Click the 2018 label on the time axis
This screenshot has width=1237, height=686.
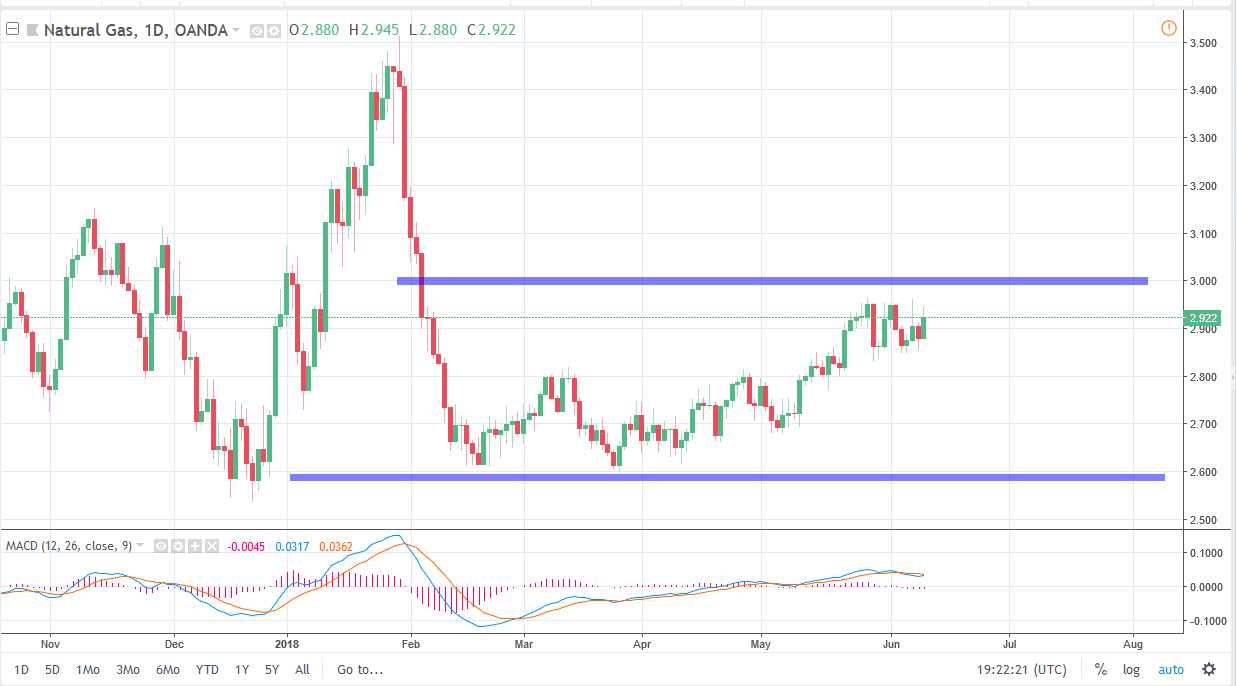[287, 643]
